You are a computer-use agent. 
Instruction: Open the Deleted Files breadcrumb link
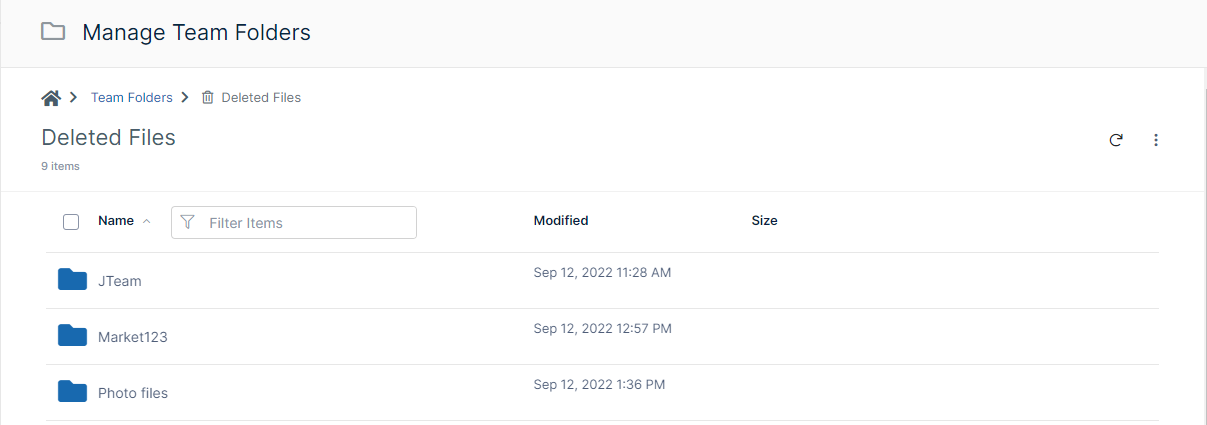[261, 98]
